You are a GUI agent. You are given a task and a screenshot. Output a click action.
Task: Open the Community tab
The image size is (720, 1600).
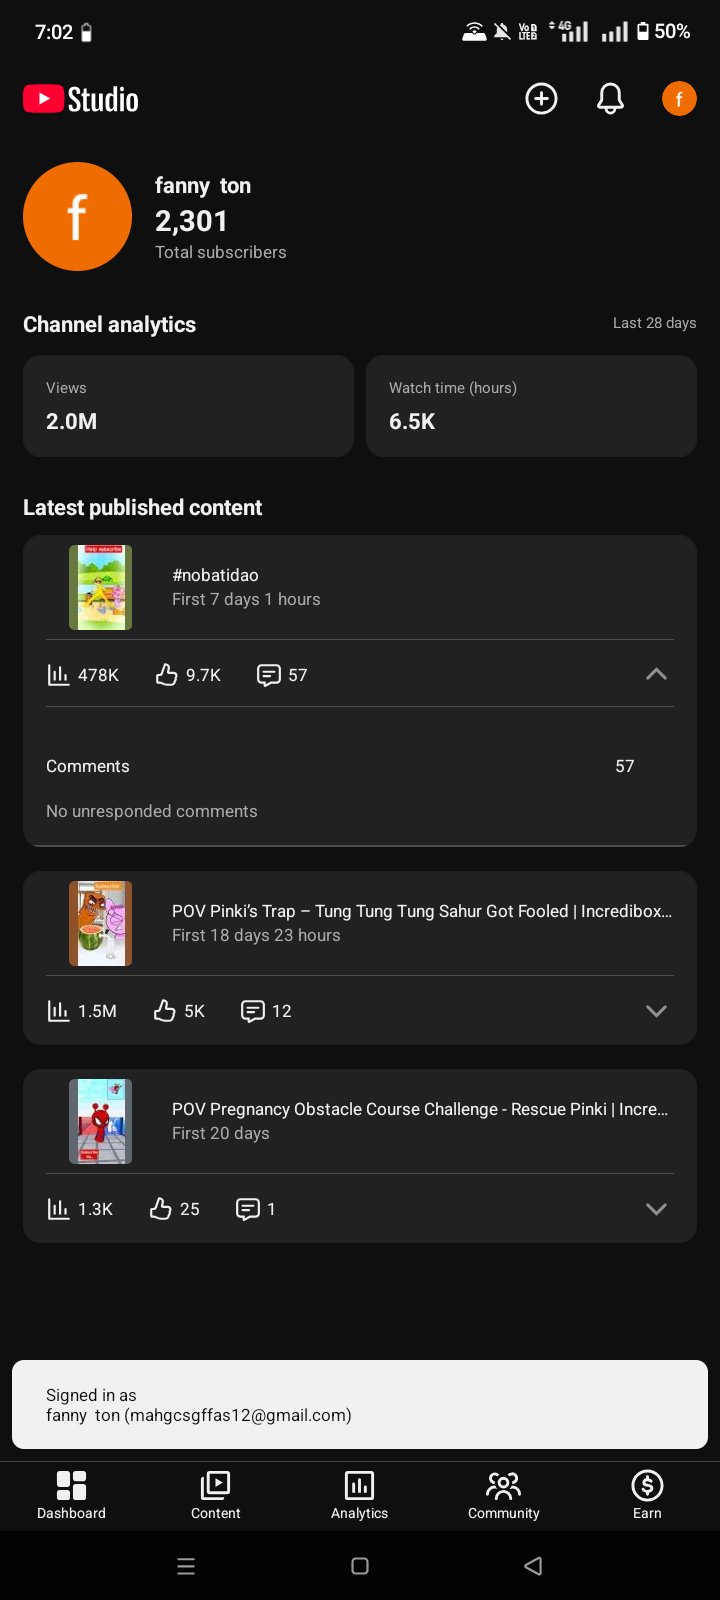pyautogui.click(x=504, y=1496)
